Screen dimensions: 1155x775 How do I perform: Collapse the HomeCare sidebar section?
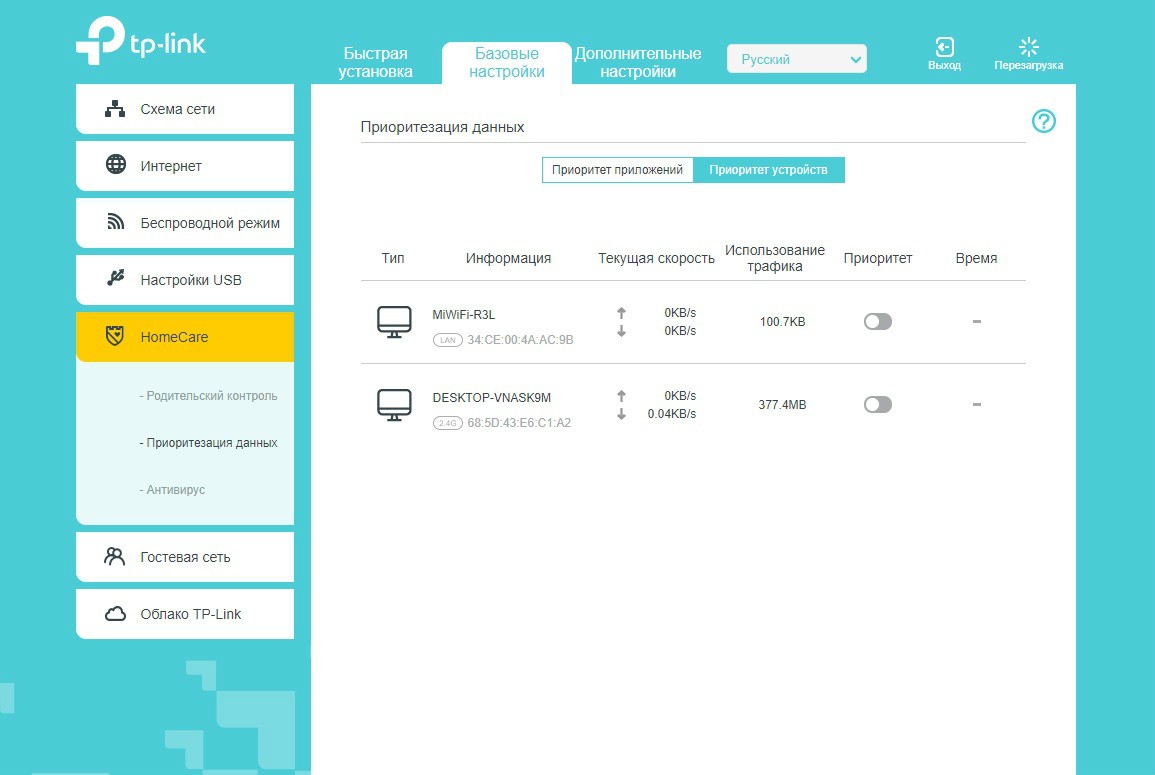click(185, 337)
